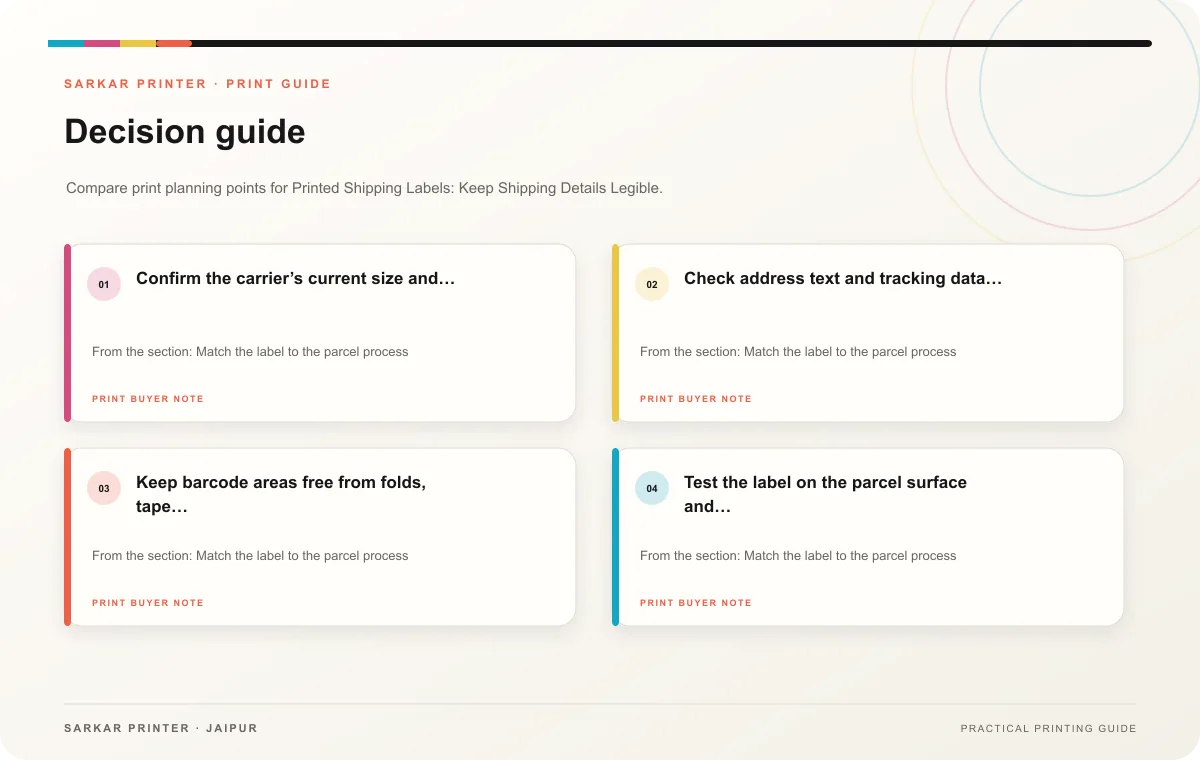Click the 'Decision guide' heading
The height and width of the screenshot is (760, 1200).
(x=185, y=132)
